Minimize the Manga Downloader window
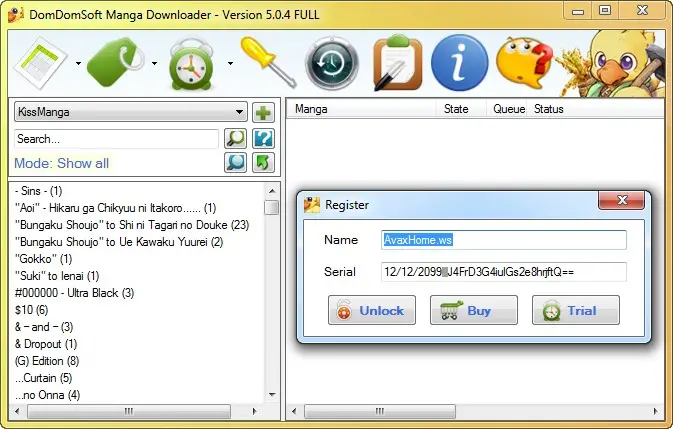673x429 pixels. click(578, 11)
